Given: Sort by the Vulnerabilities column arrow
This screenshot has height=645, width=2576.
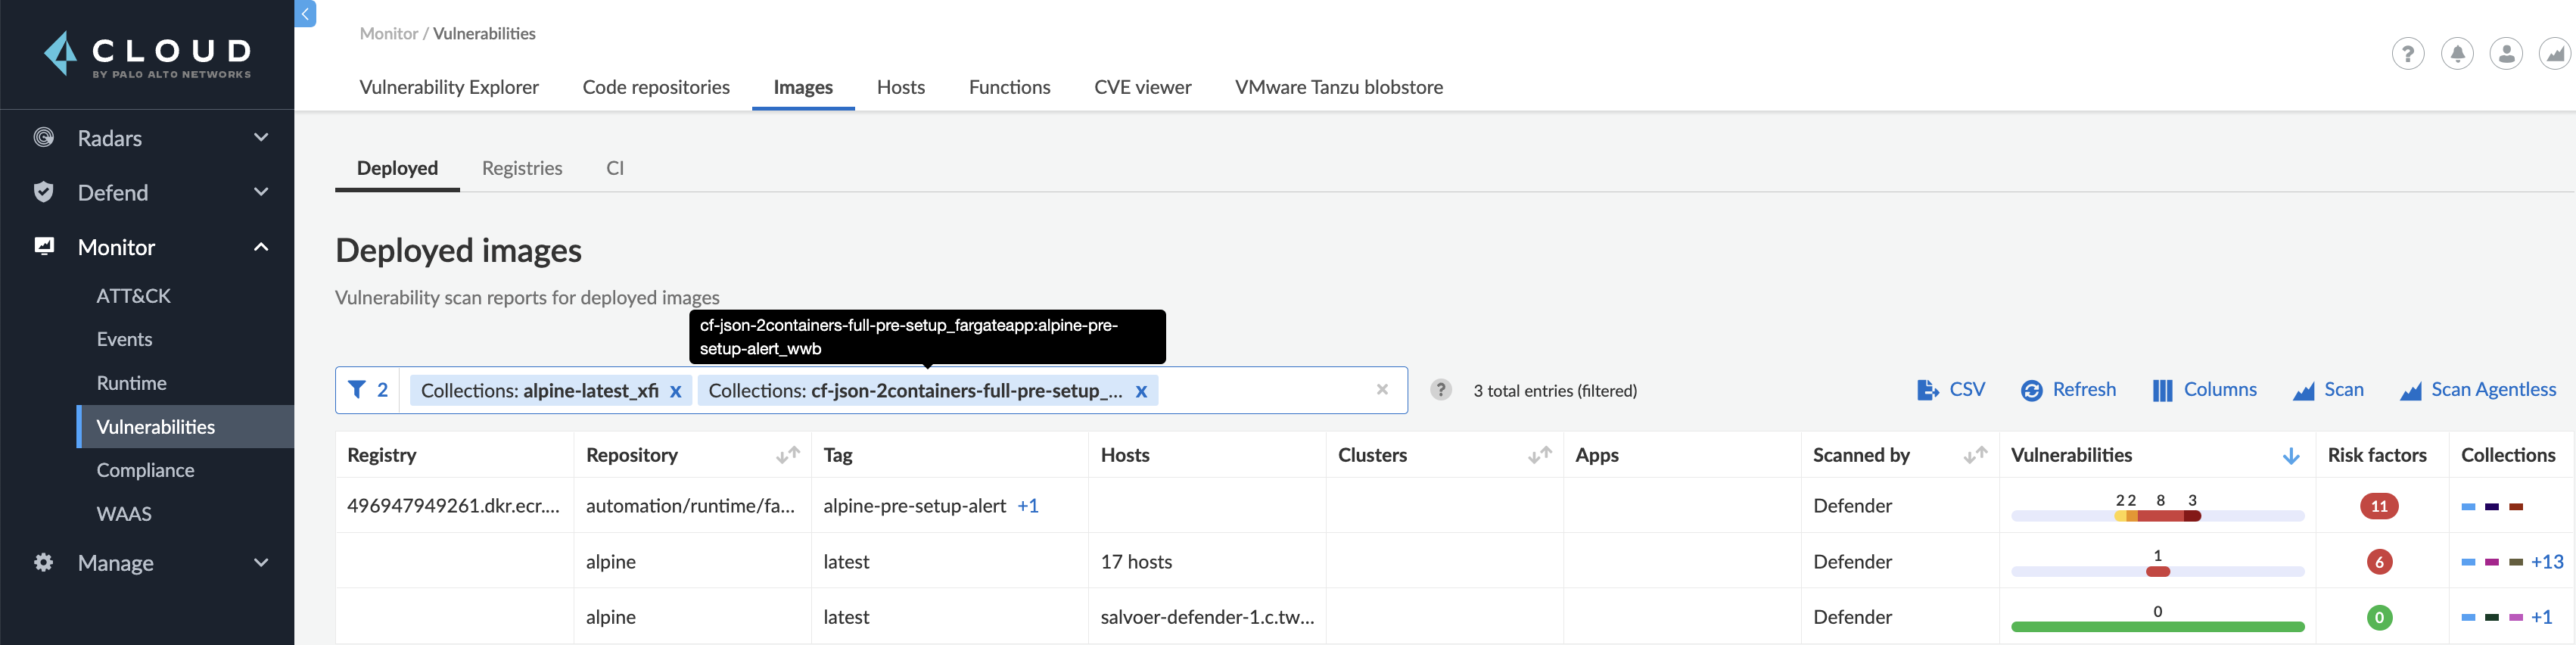Looking at the screenshot, I should [x=2291, y=456].
